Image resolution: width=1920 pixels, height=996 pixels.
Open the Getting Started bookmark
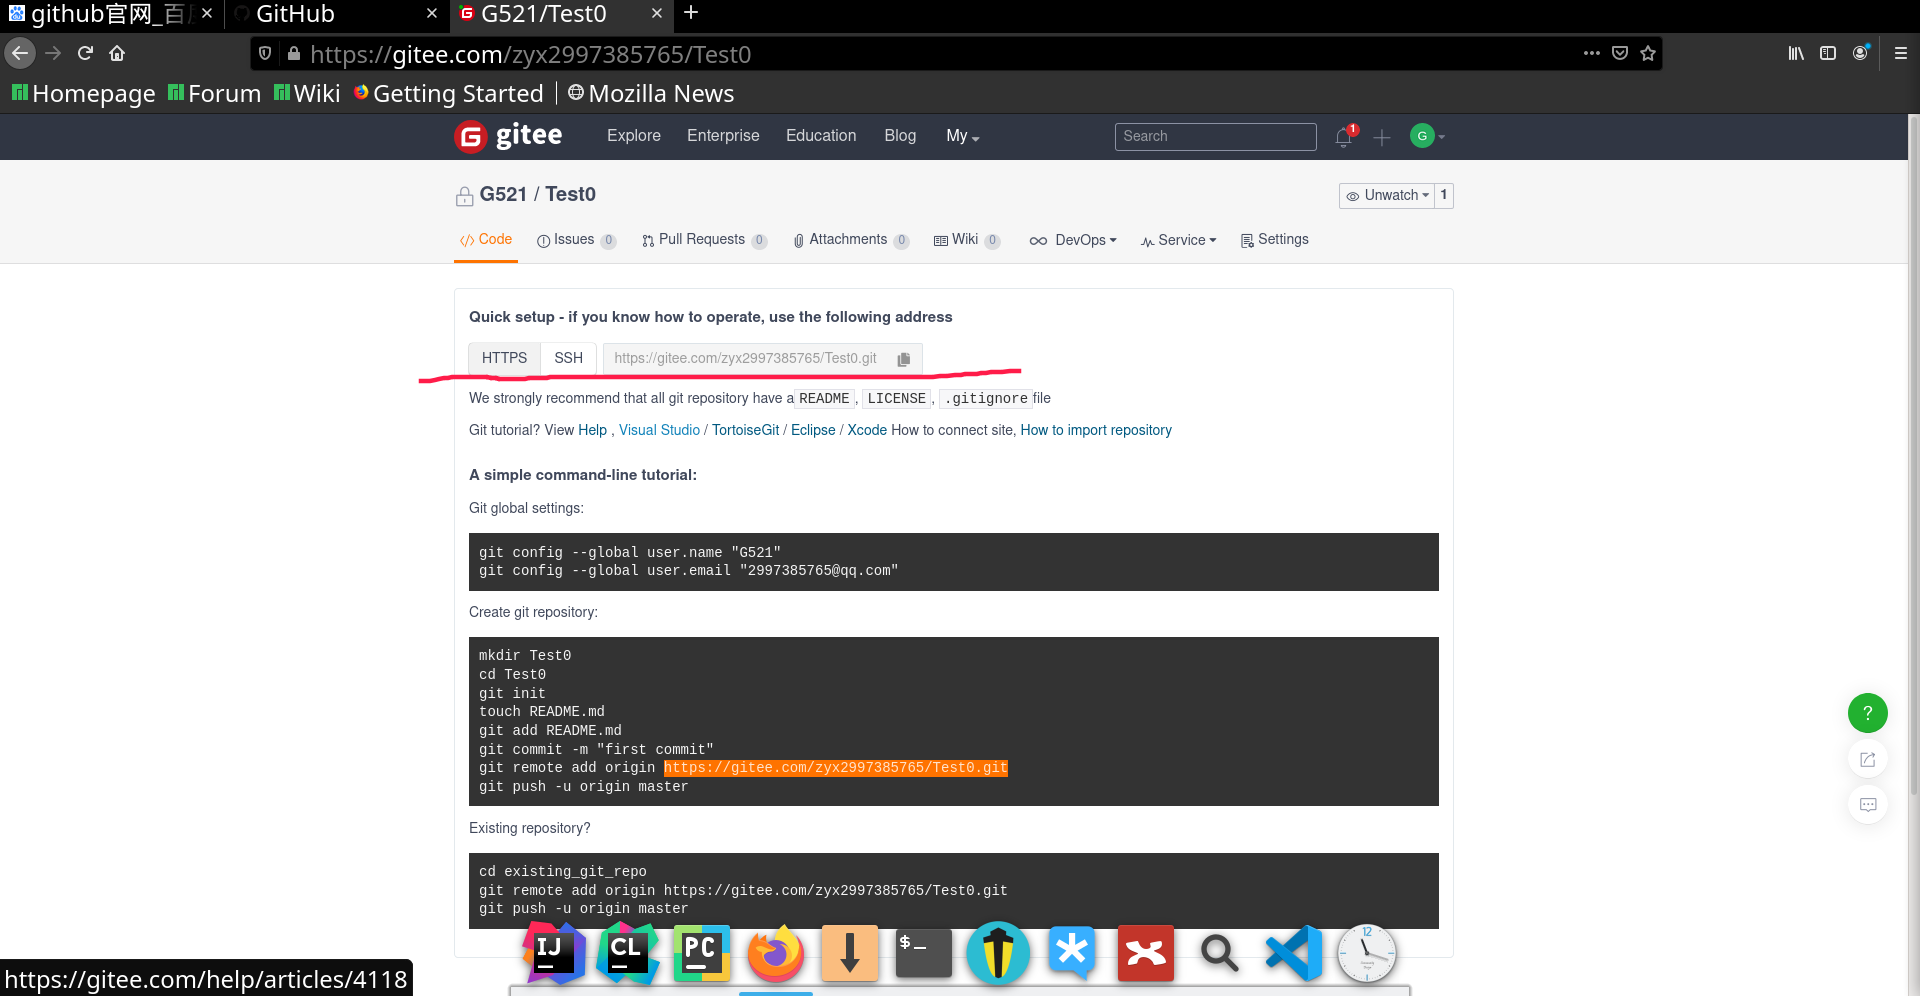pos(449,94)
